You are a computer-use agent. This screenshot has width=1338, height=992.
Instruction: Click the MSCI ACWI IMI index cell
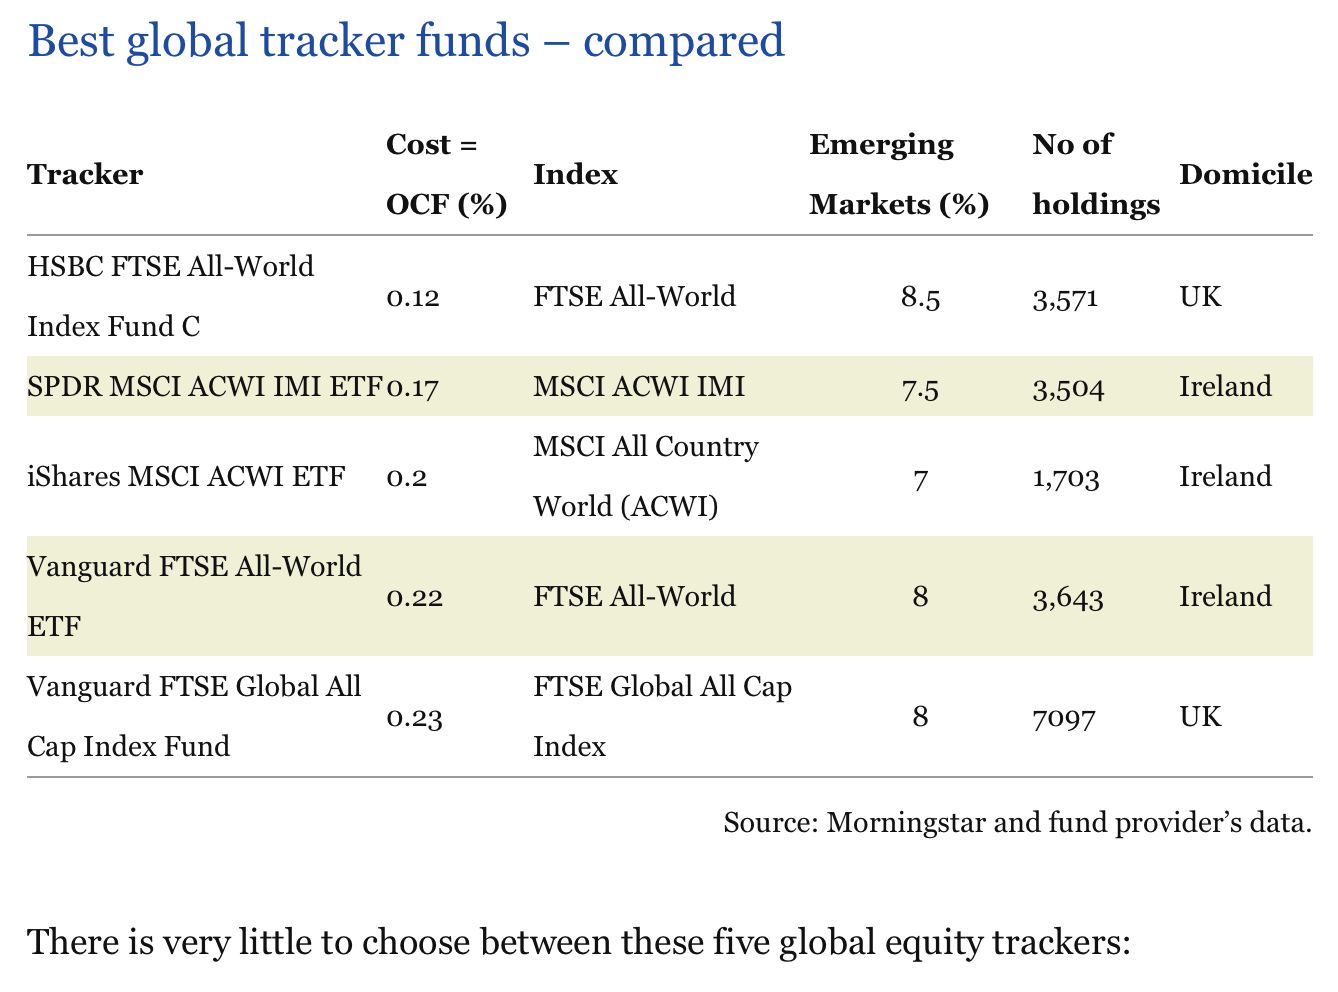(x=639, y=387)
